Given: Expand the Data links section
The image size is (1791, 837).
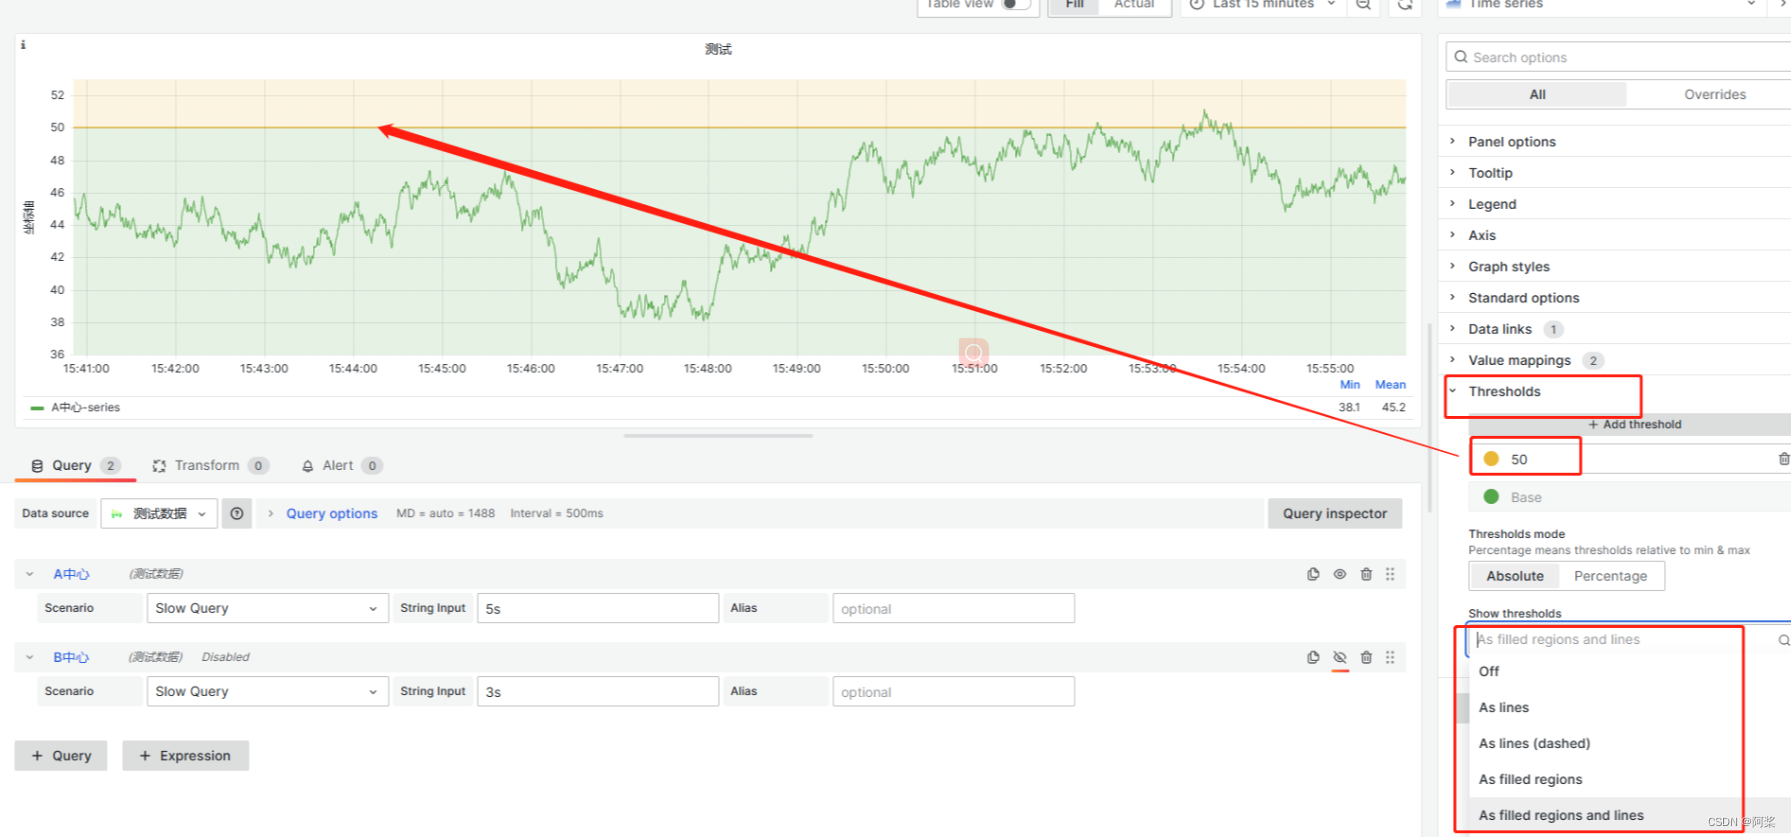Looking at the screenshot, I should pyautogui.click(x=1499, y=329).
